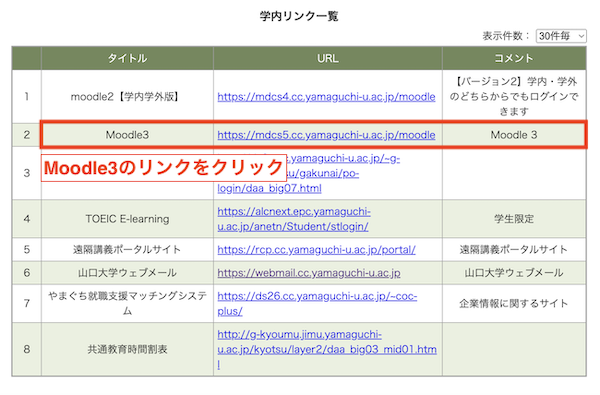This screenshot has height=395, width=600.
Task: Open the mdcs5 Moodle3 link
Action: point(326,135)
